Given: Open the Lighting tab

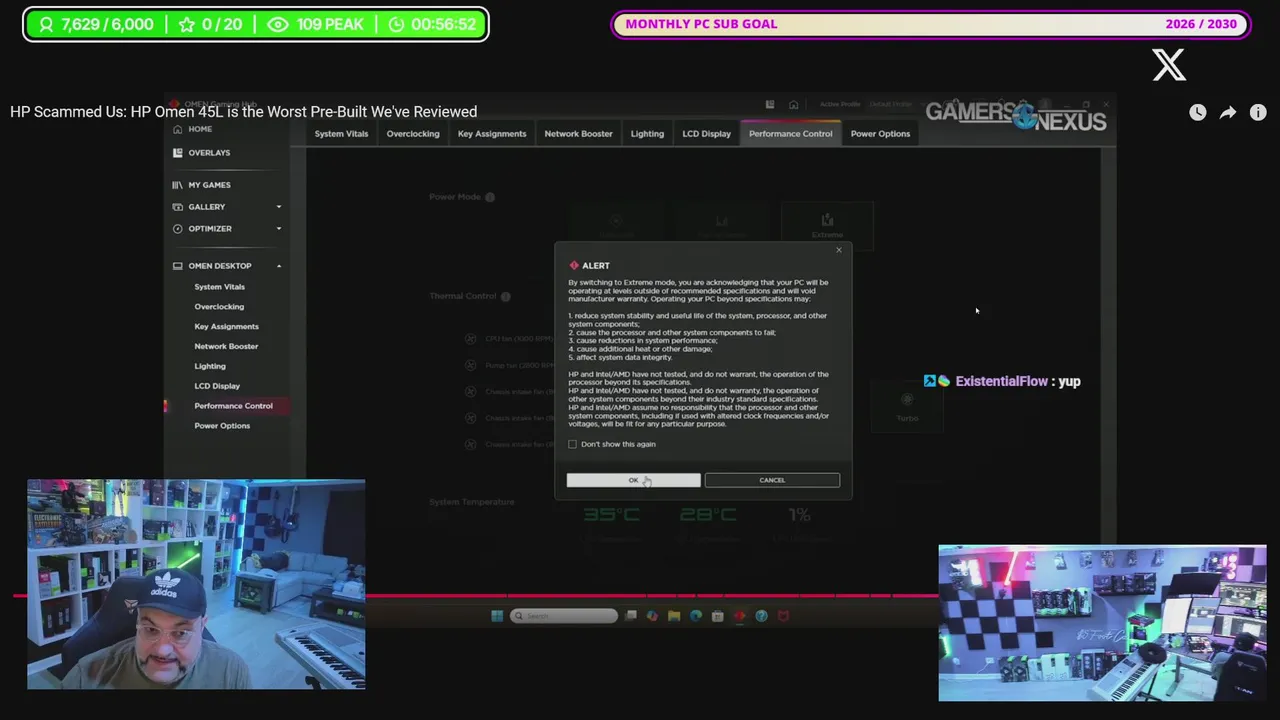Looking at the screenshot, I should (x=647, y=134).
